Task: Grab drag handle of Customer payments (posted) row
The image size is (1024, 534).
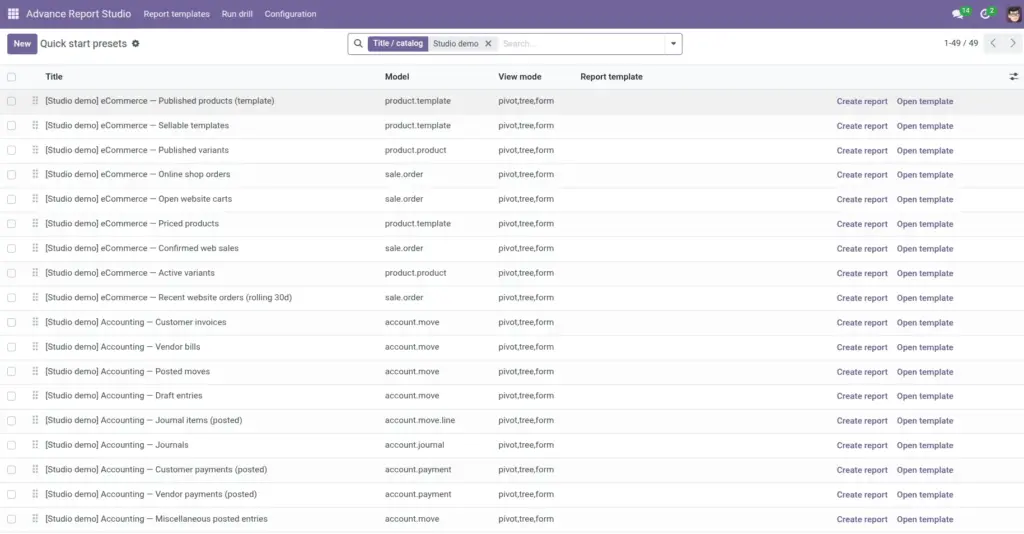Action: [35, 470]
